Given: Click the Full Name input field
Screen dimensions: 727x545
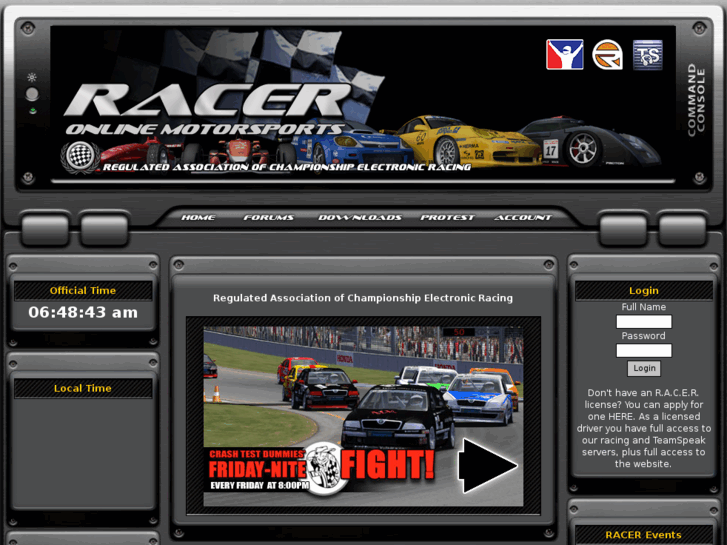Looking at the screenshot, I should click(x=644, y=321).
